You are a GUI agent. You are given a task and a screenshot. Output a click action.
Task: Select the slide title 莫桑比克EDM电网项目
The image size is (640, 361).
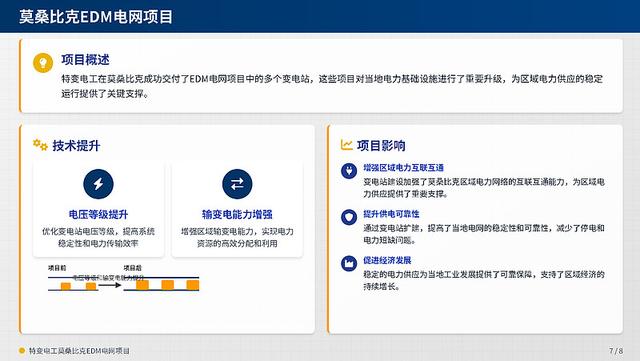pyautogui.click(x=96, y=17)
